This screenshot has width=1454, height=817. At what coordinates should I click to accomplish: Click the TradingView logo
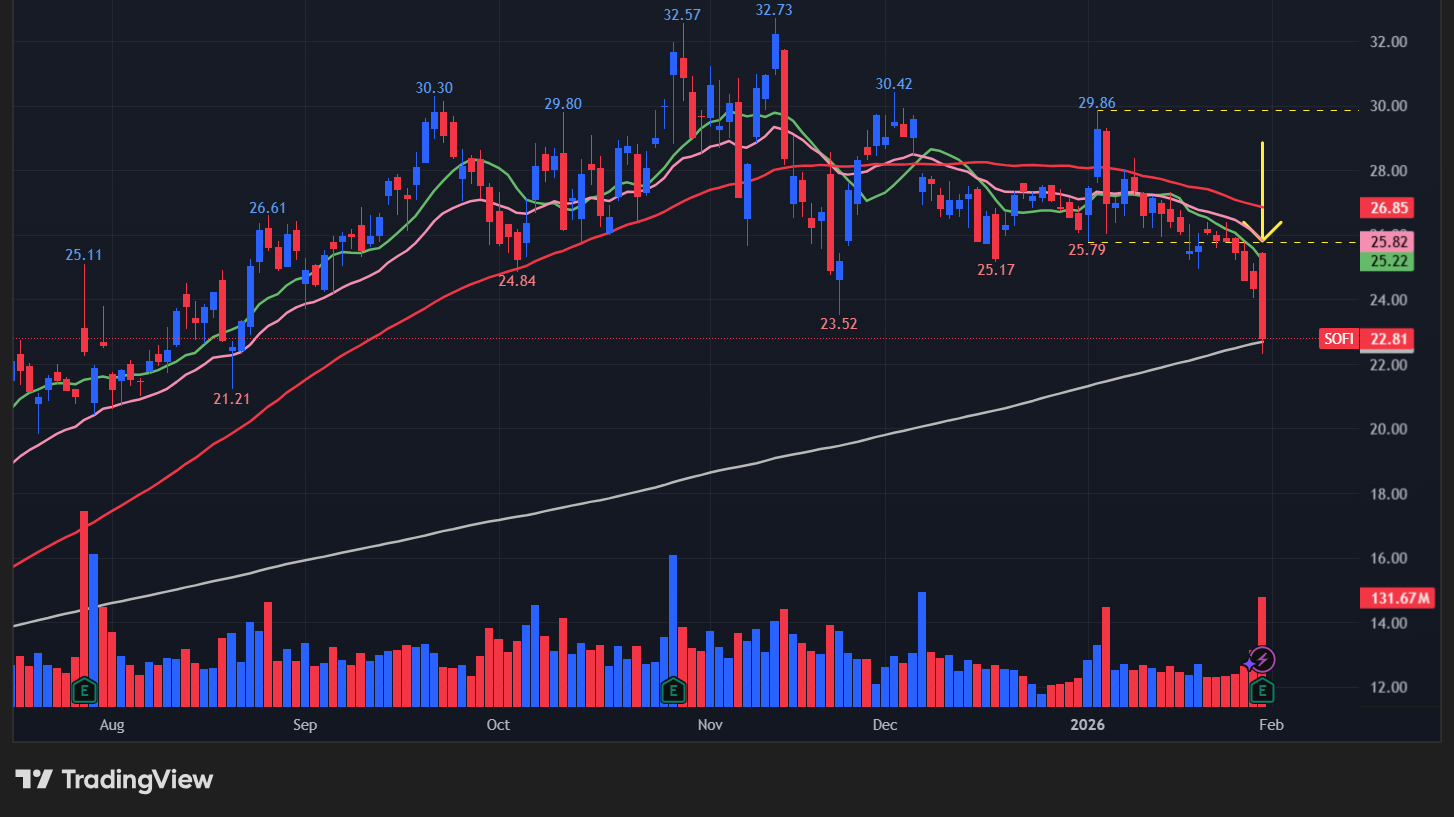[115, 779]
